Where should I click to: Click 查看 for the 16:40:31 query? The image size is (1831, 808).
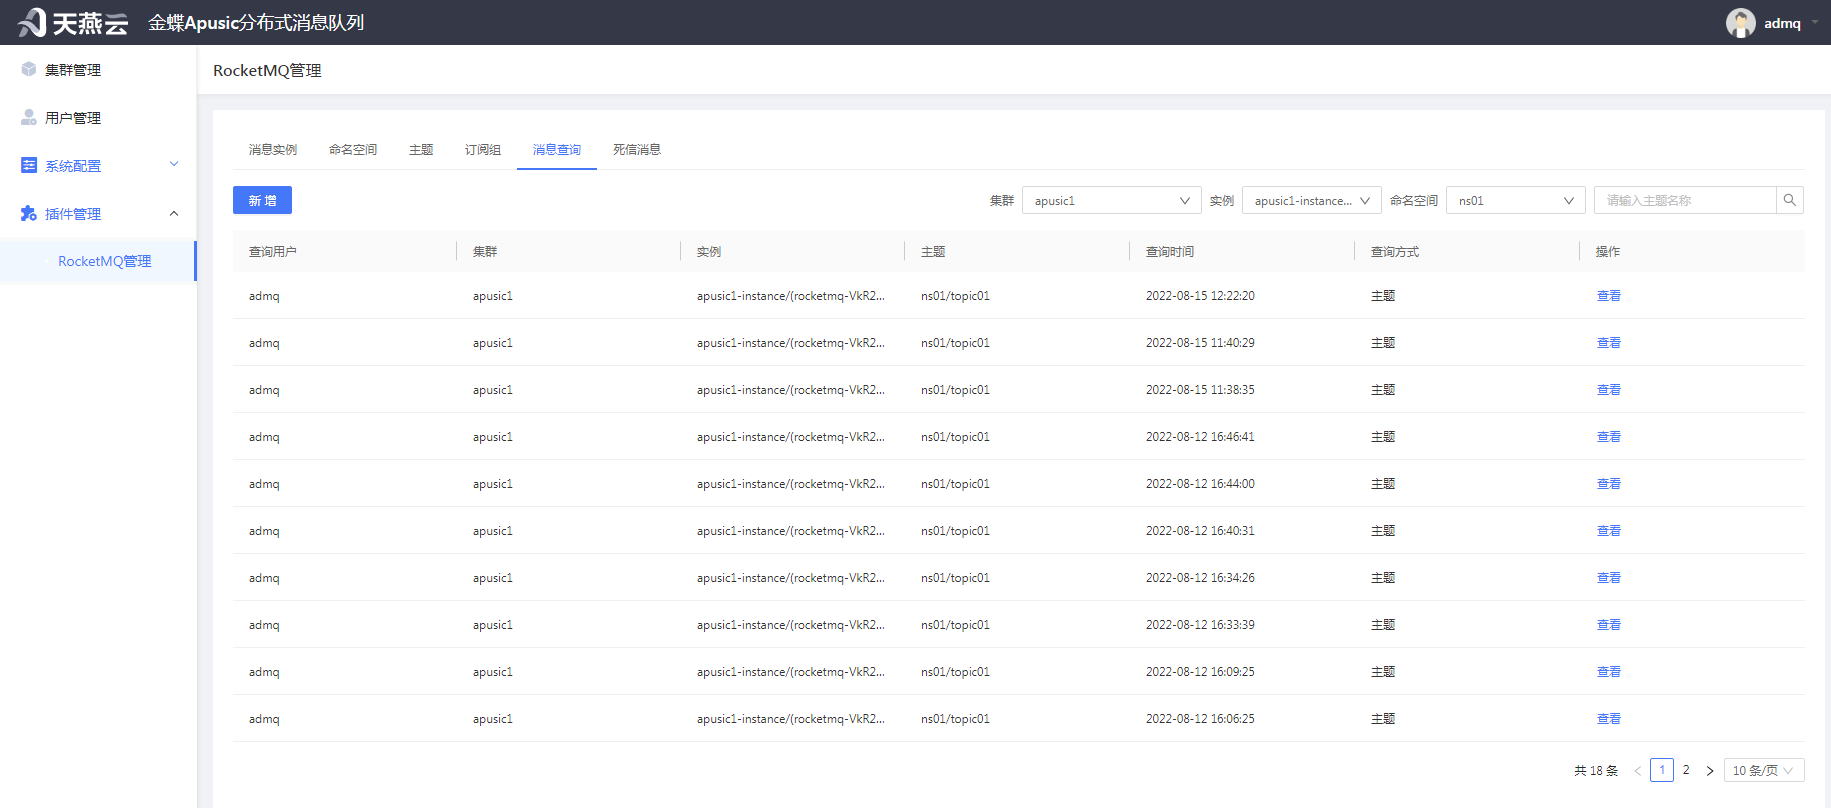[x=1609, y=530]
